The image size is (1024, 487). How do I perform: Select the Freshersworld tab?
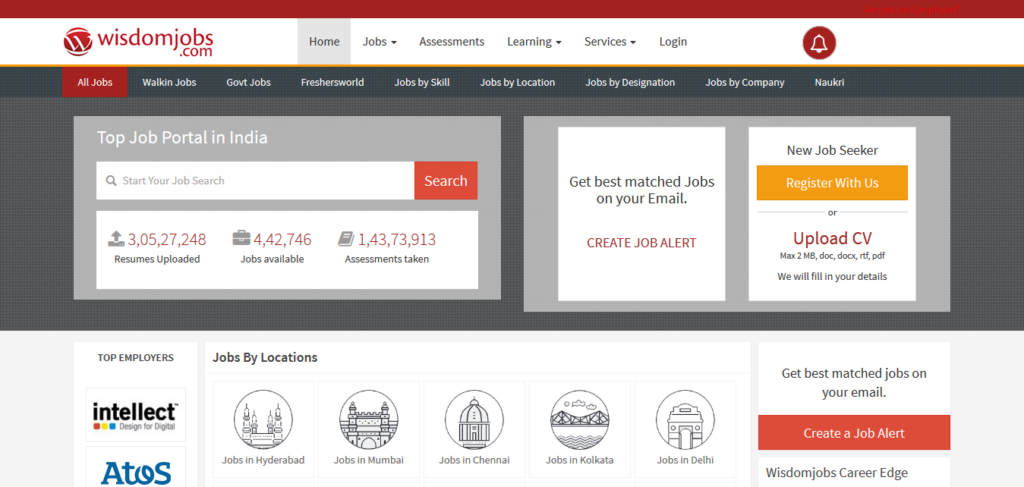click(332, 82)
